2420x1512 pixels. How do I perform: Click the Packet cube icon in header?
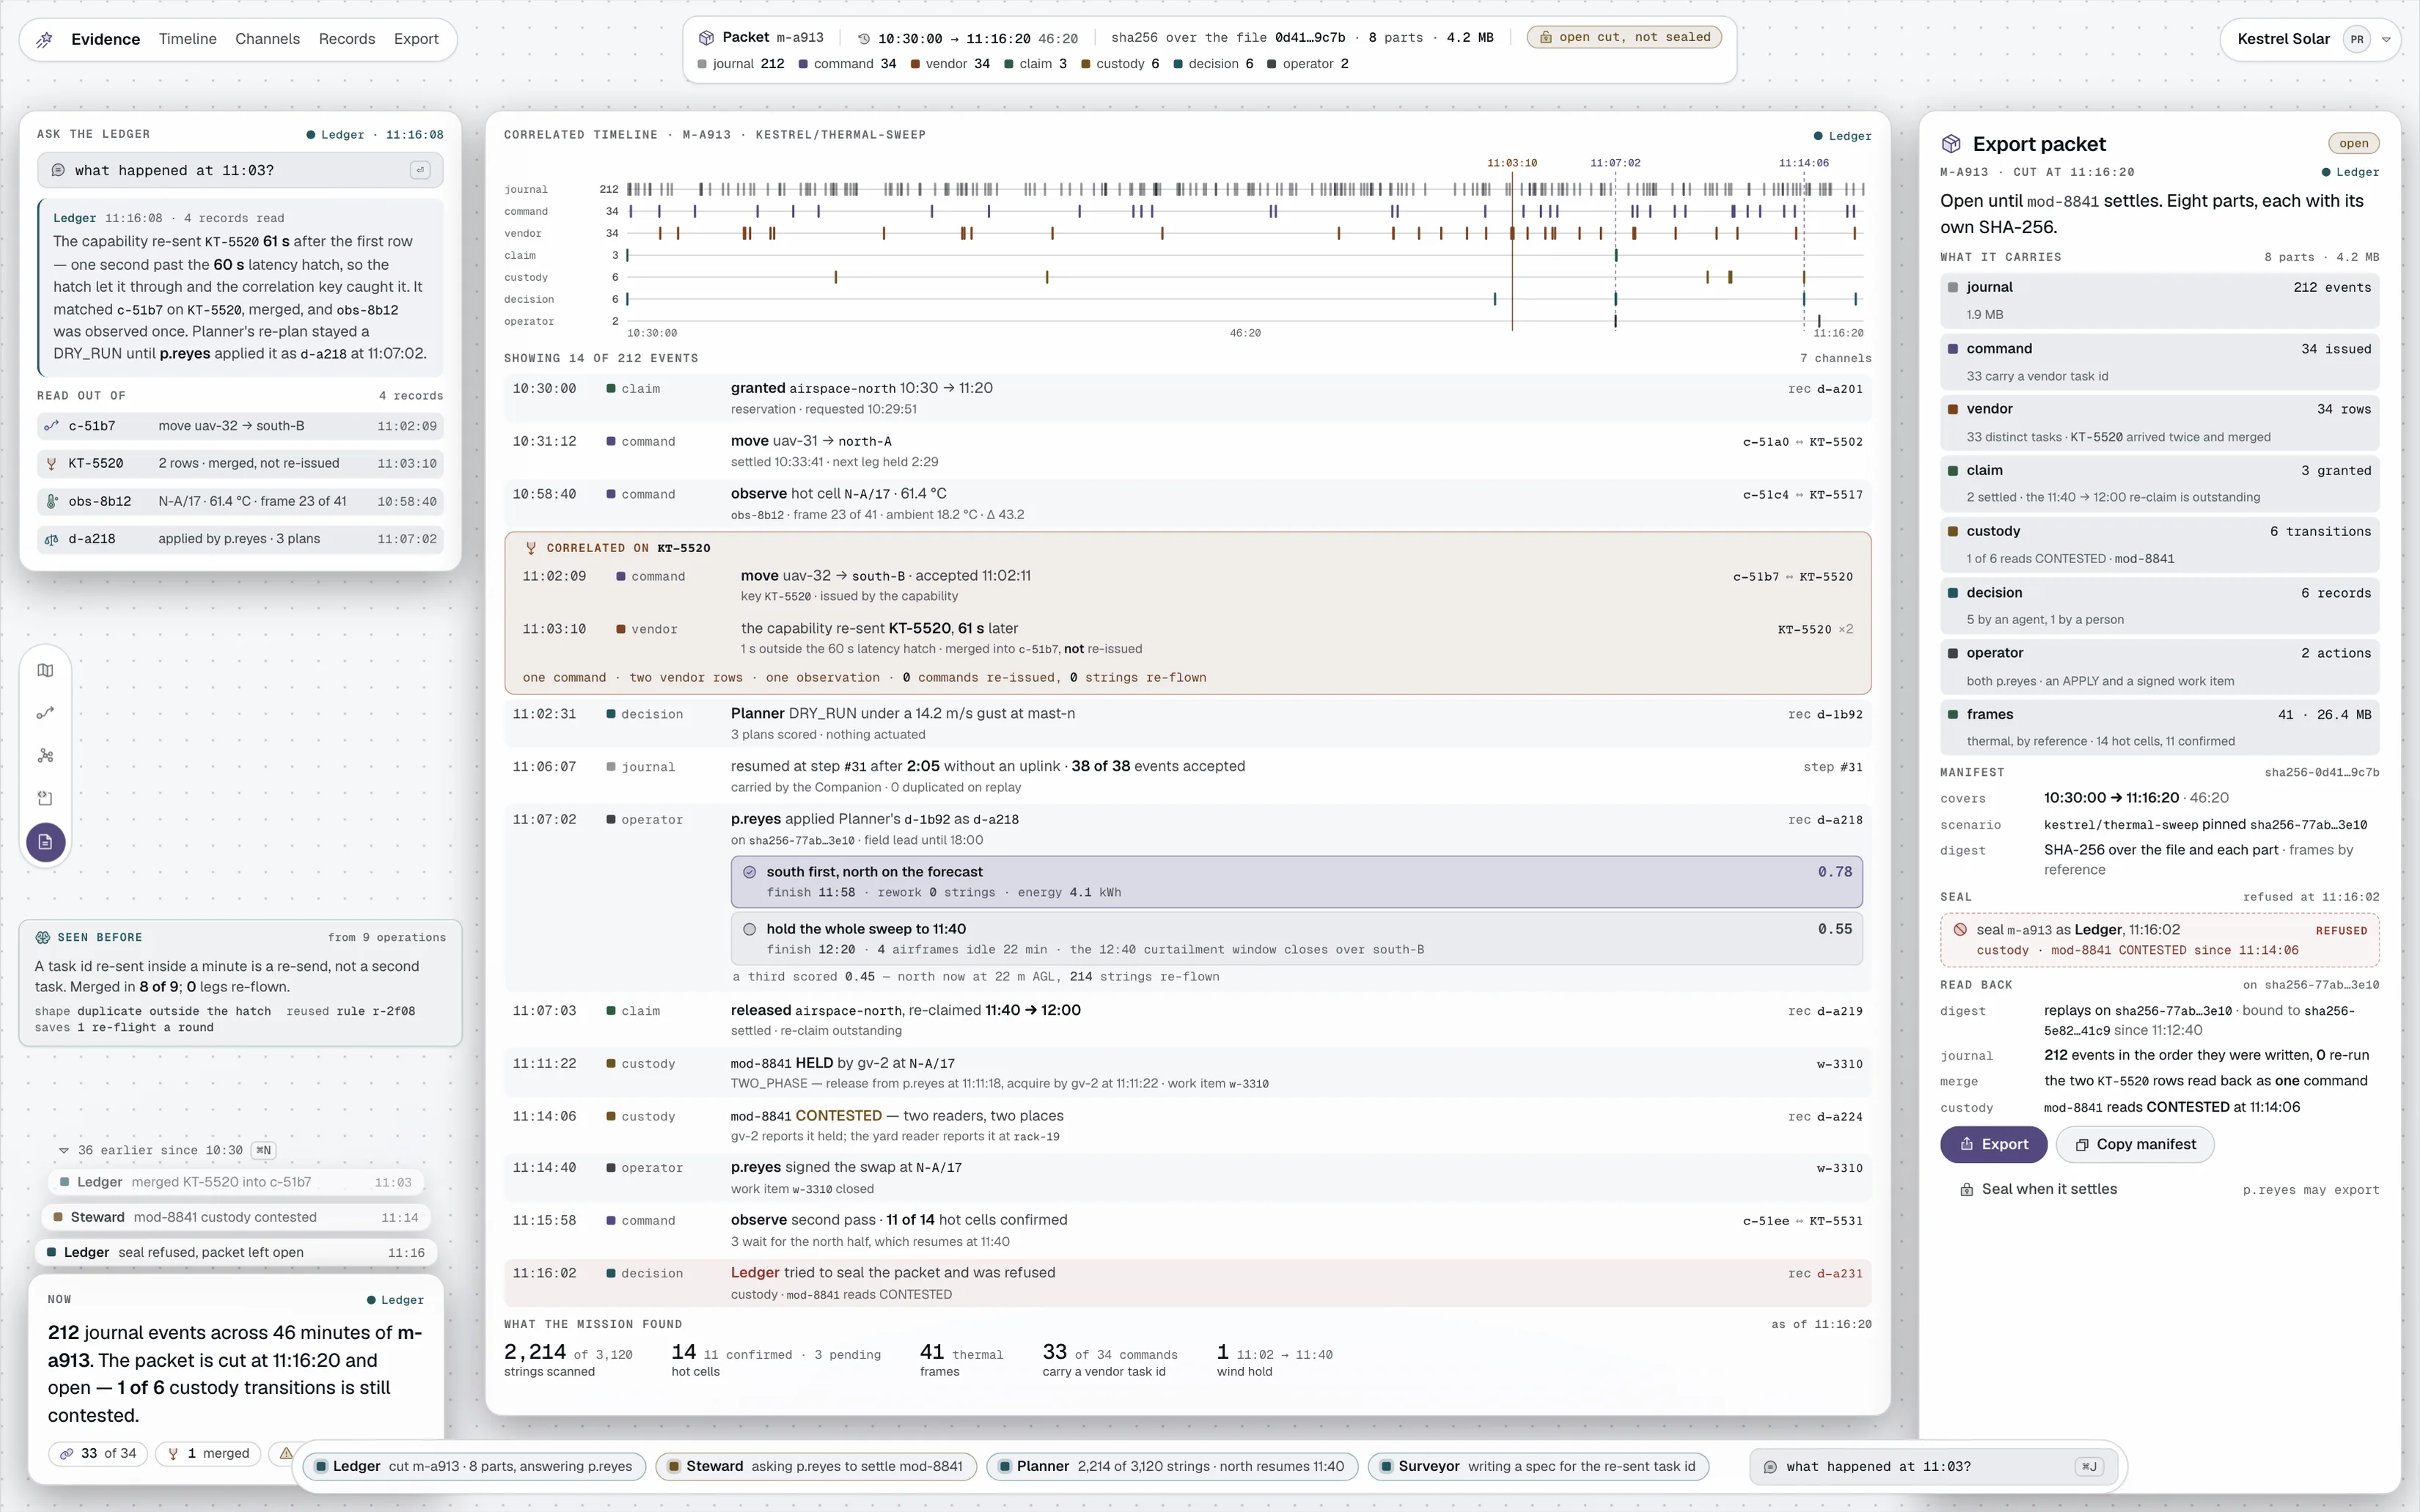click(x=706, y=37)
